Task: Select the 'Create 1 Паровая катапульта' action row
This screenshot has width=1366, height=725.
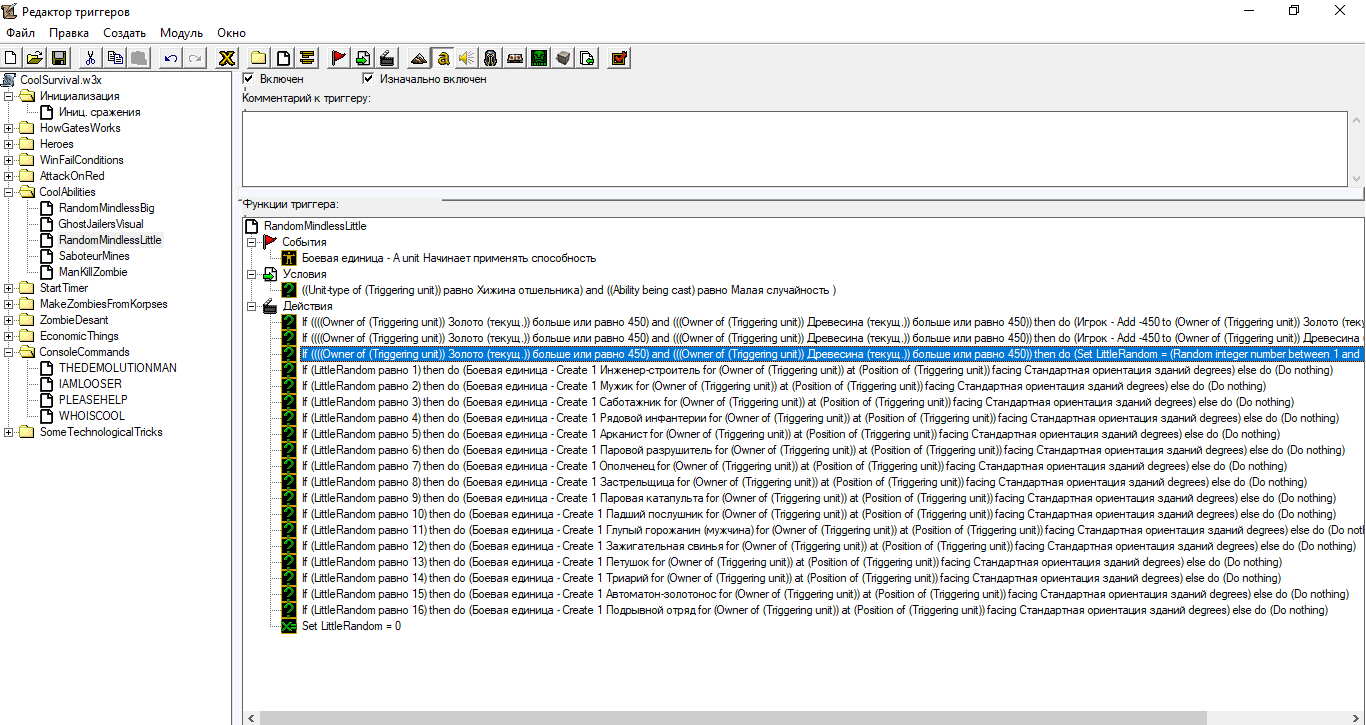Action: [x=818, y=498]
